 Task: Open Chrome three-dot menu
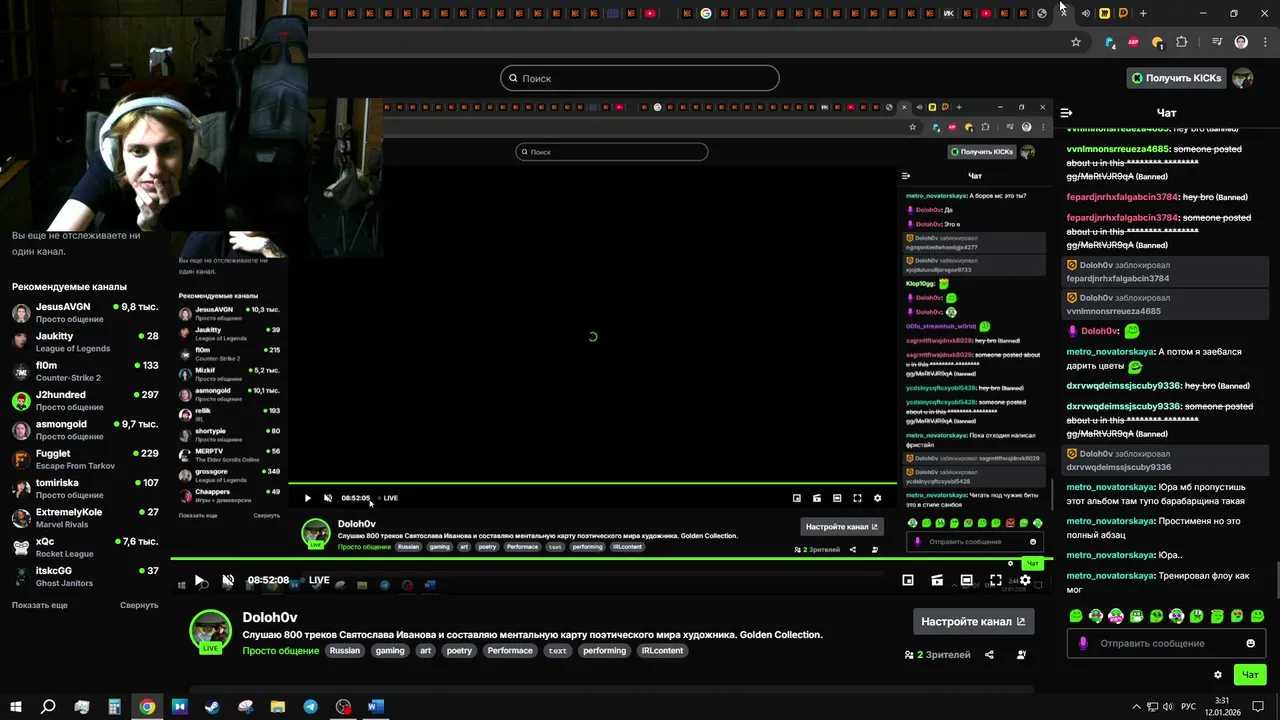click(1263, 42)
